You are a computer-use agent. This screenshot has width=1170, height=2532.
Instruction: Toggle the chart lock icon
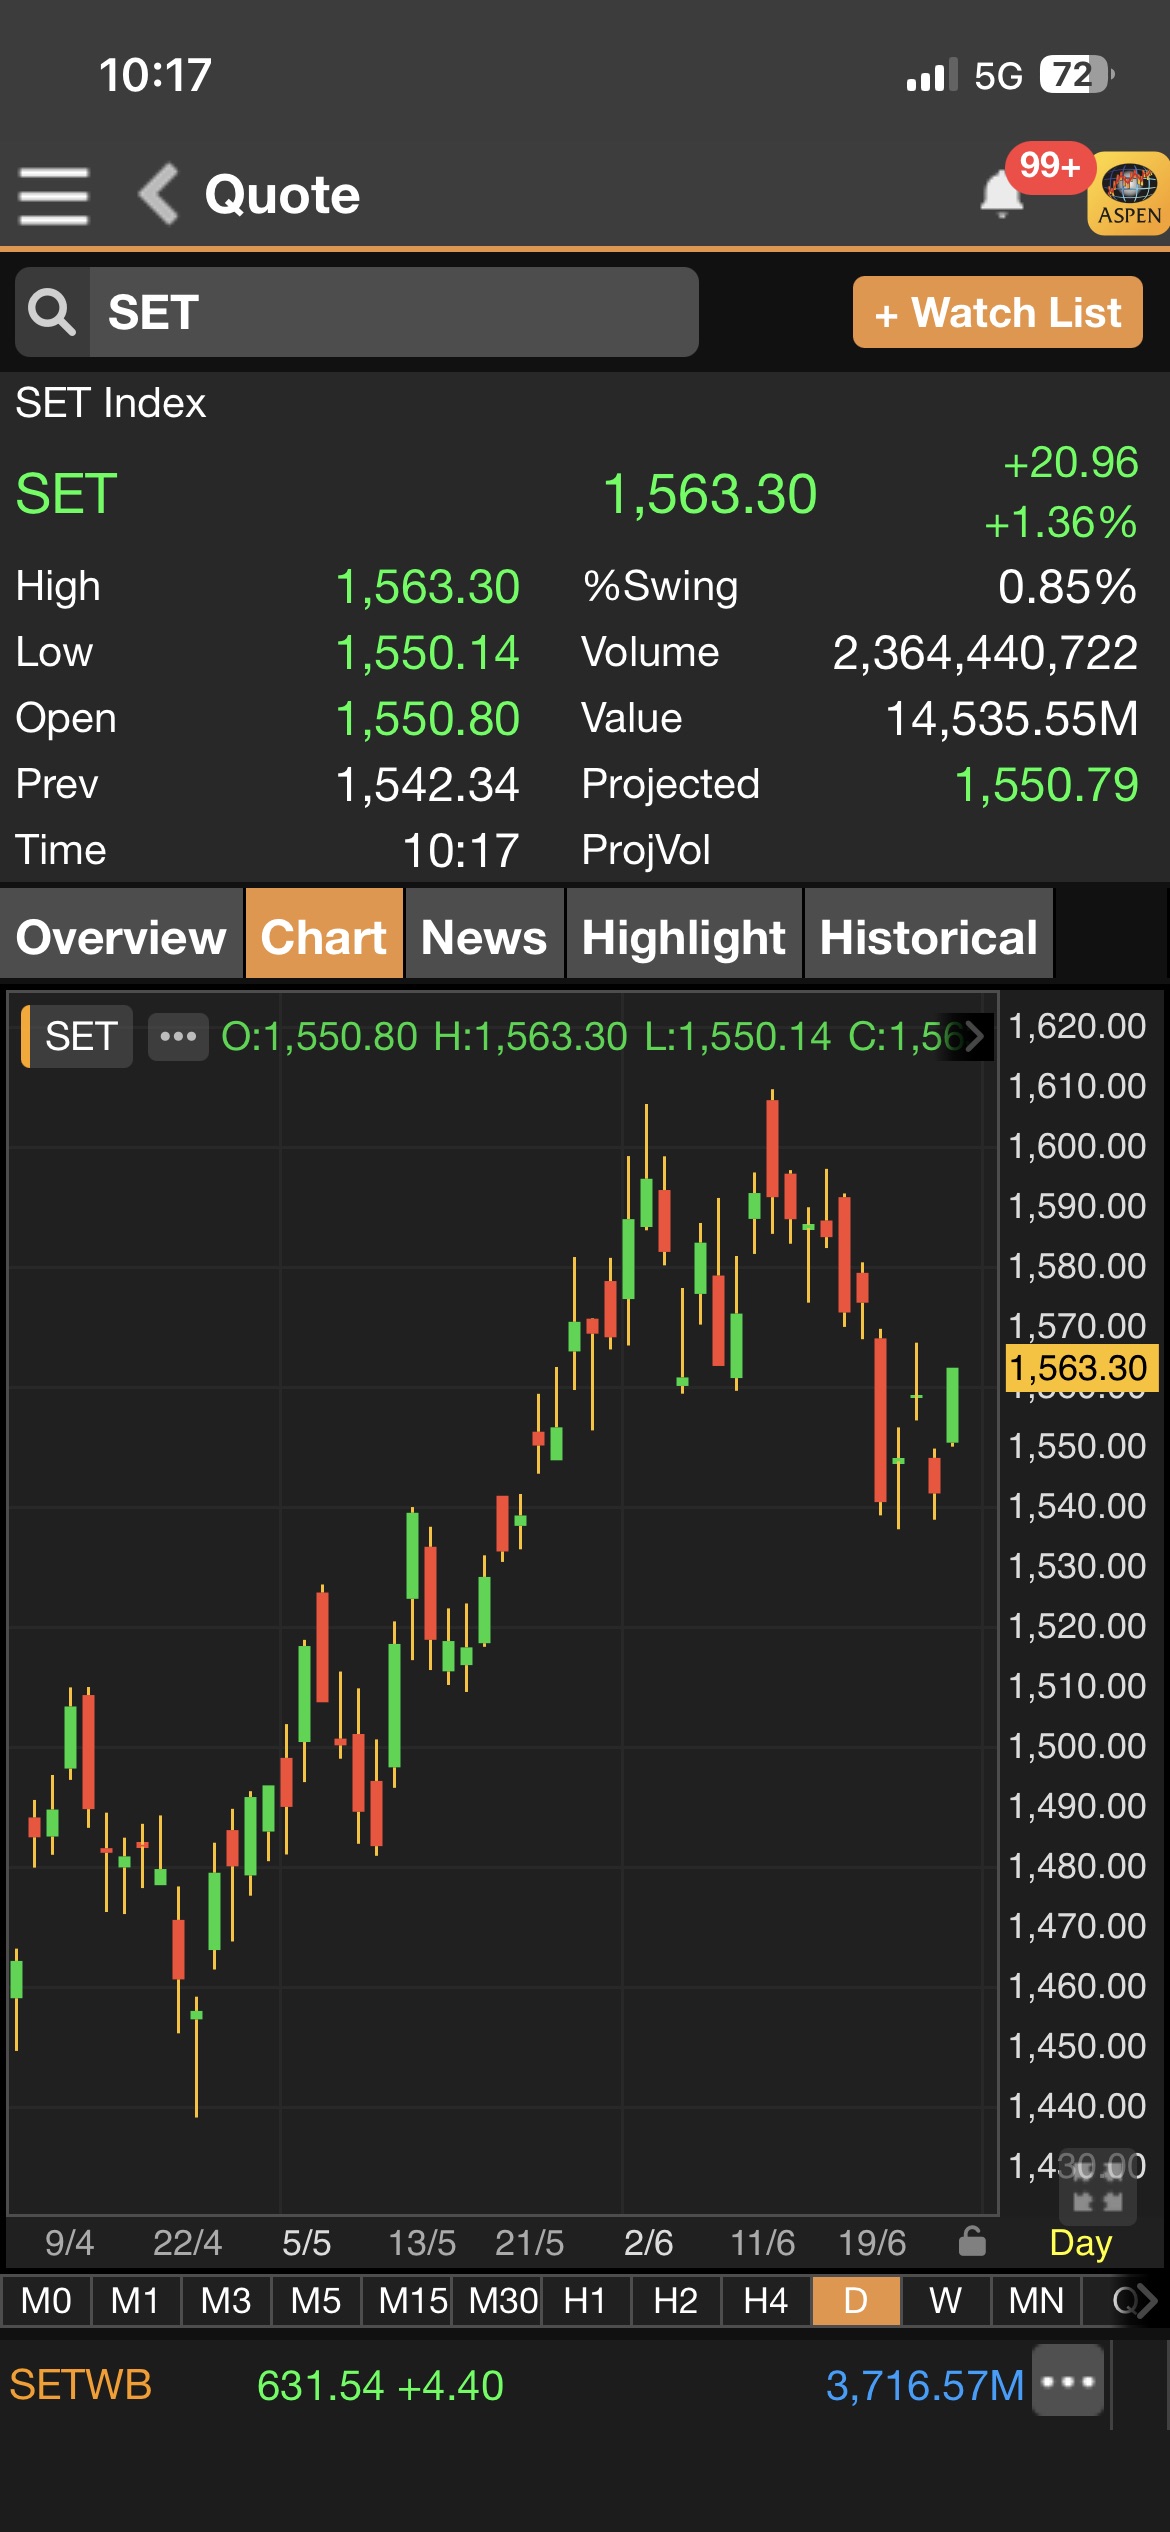point(971,2242)
